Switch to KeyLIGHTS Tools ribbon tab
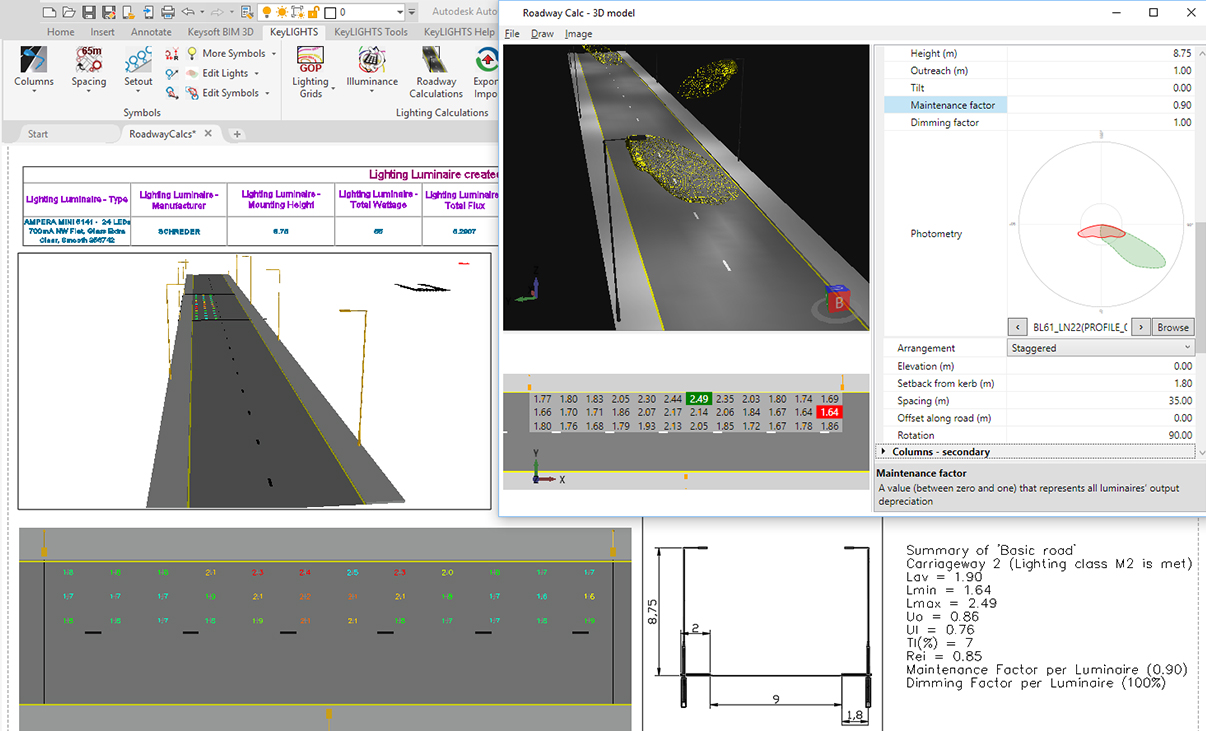The width and height of the screenshot is (1206, 731). pos(371,31)
